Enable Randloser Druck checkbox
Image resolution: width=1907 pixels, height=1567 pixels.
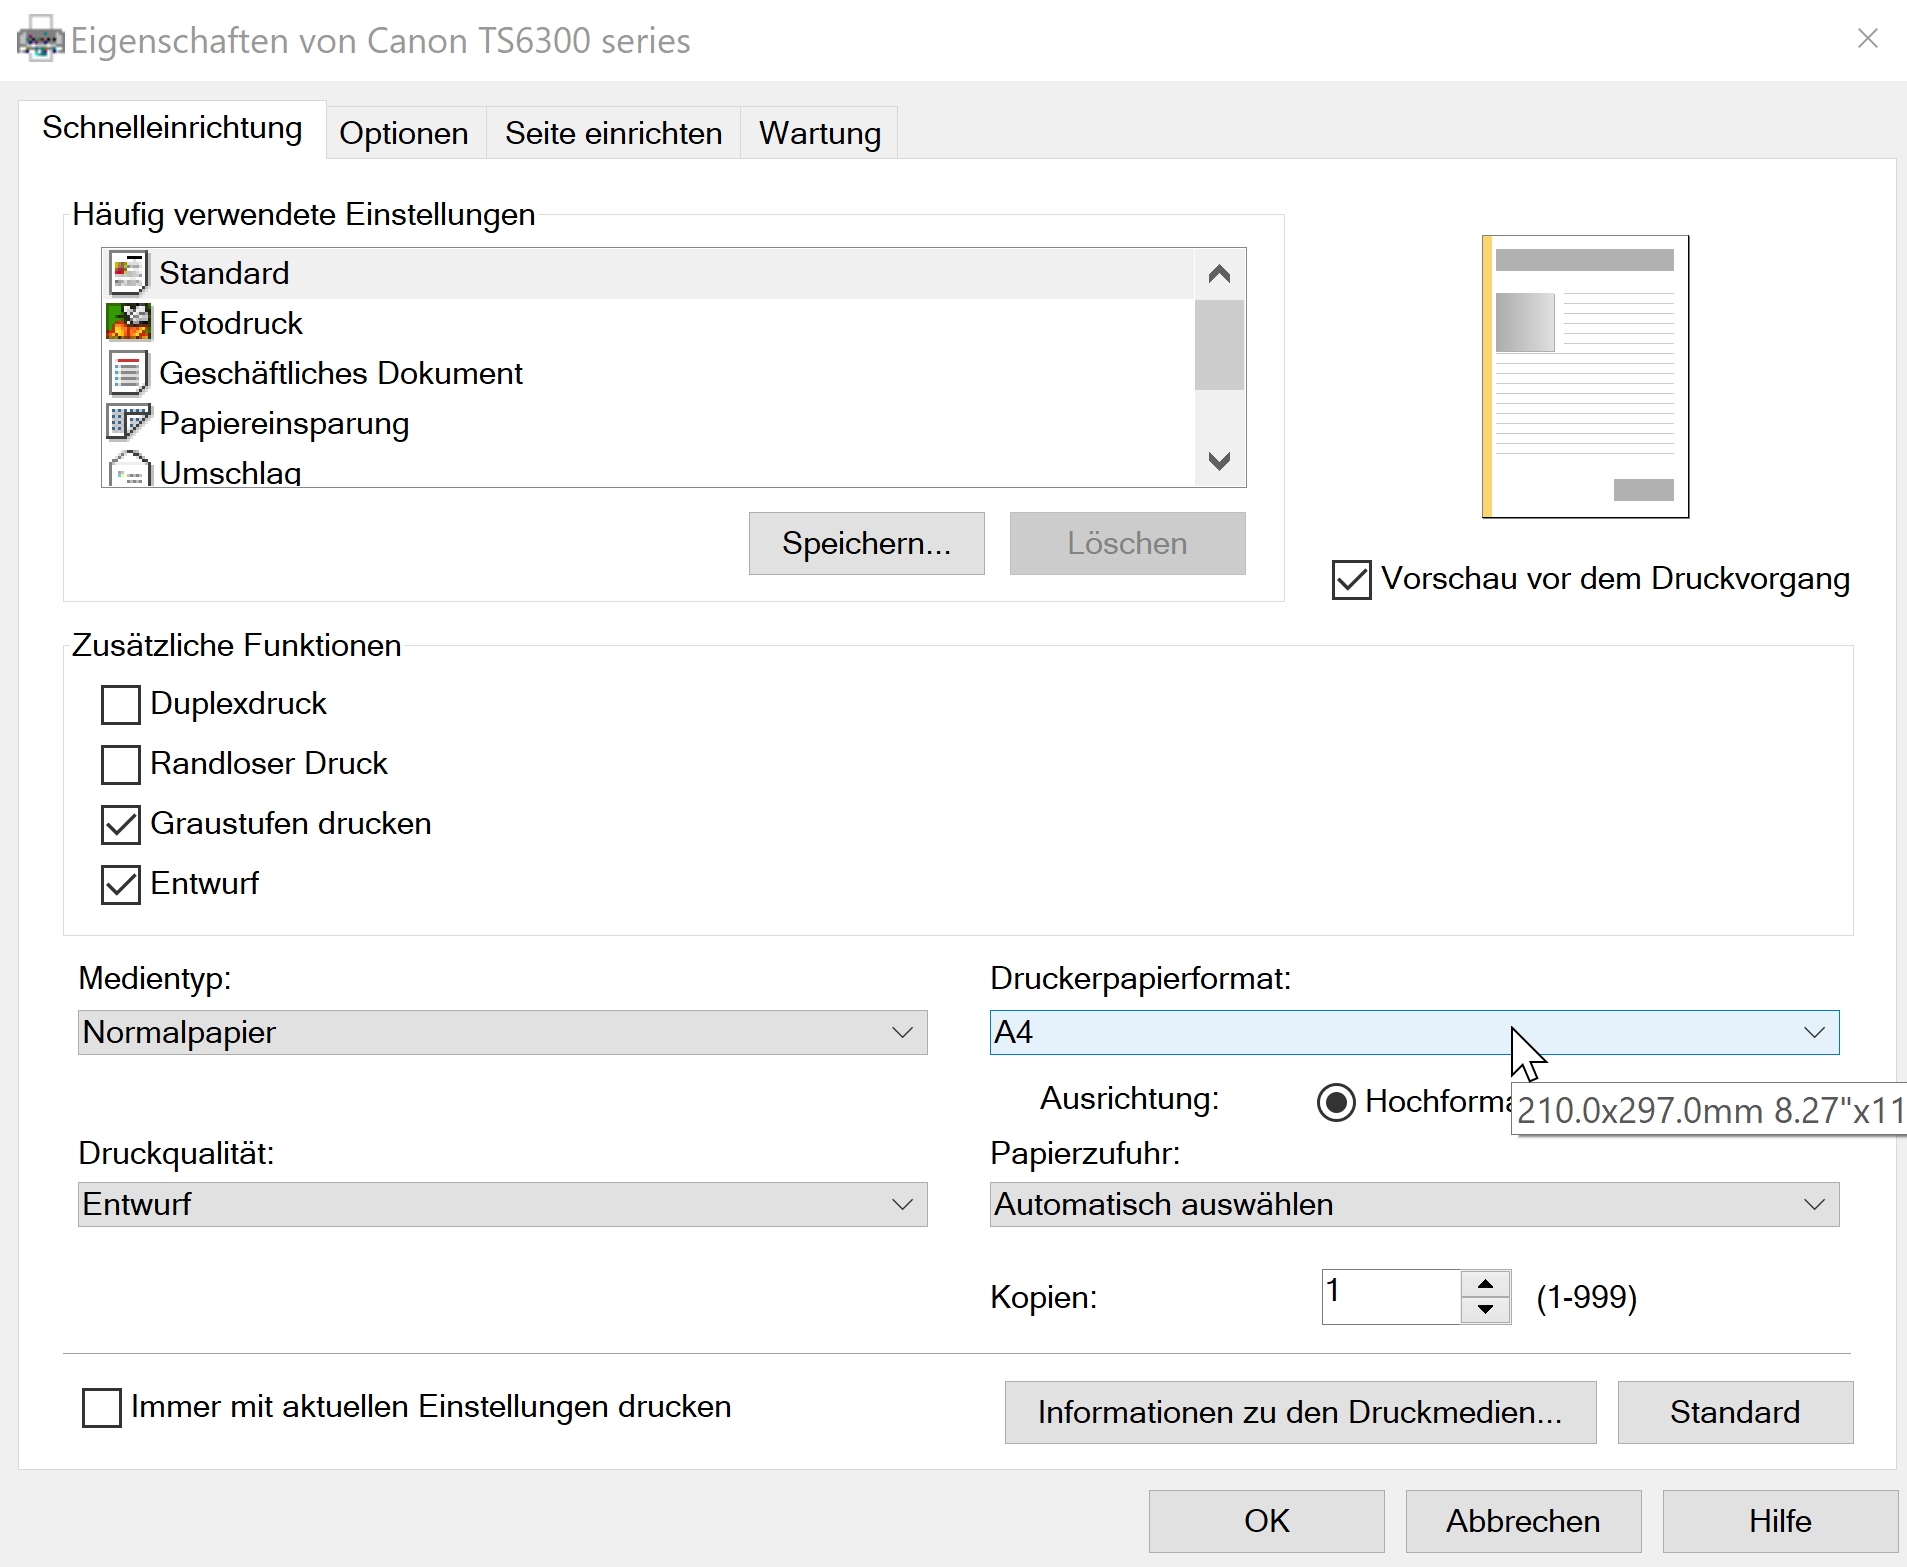coord(121,764)
